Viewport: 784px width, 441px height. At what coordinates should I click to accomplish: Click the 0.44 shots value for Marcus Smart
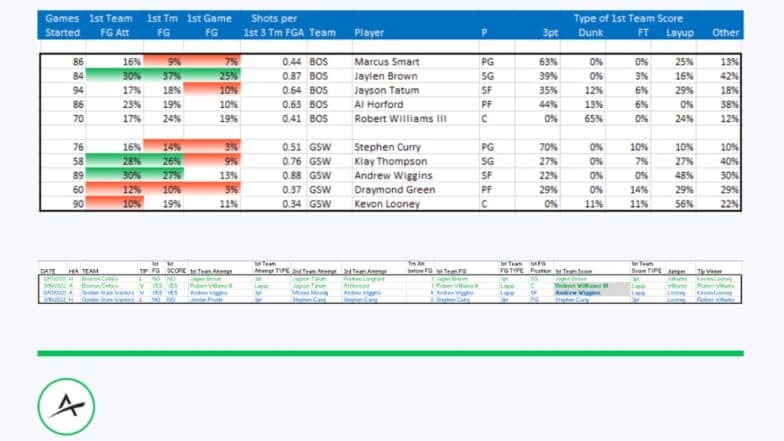292,62
